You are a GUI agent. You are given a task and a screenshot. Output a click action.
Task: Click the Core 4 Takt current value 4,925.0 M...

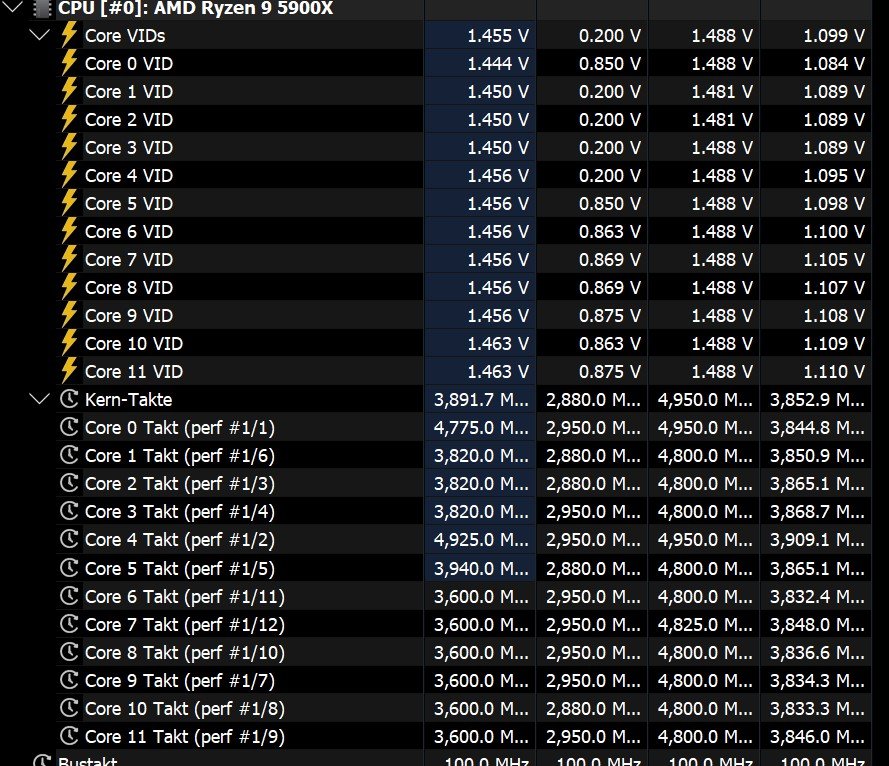click(481, 540)
